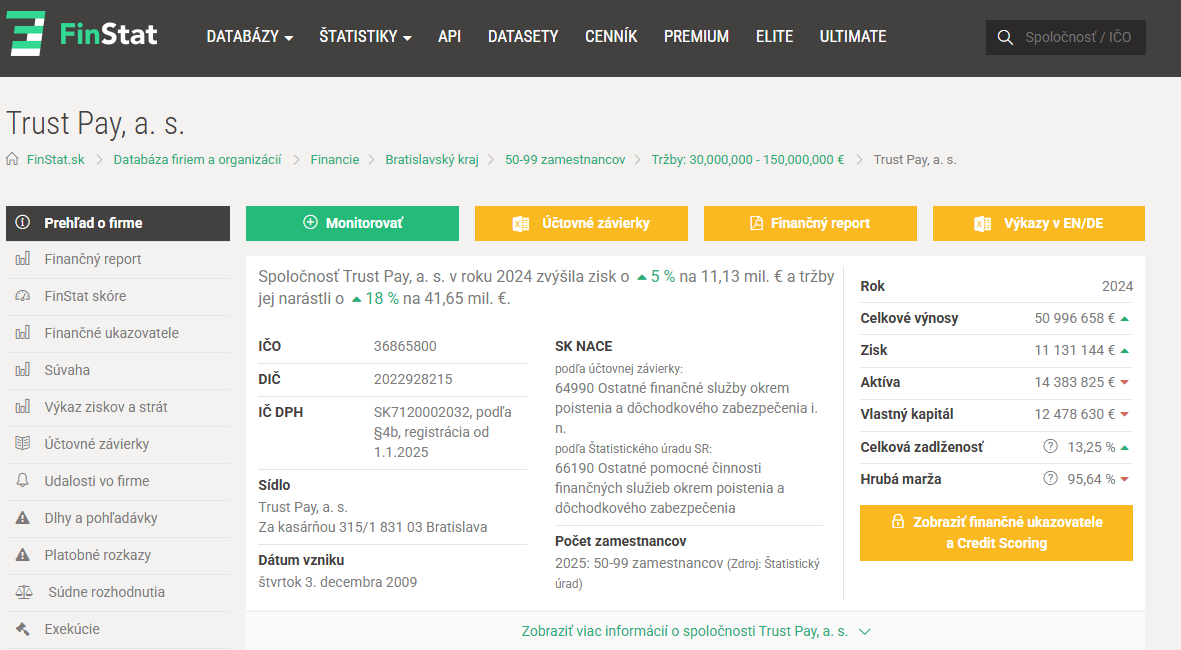1181x650 pixels.
Task: Select Prehľad o firme in sidebar
Action: (x=117, y=223)
